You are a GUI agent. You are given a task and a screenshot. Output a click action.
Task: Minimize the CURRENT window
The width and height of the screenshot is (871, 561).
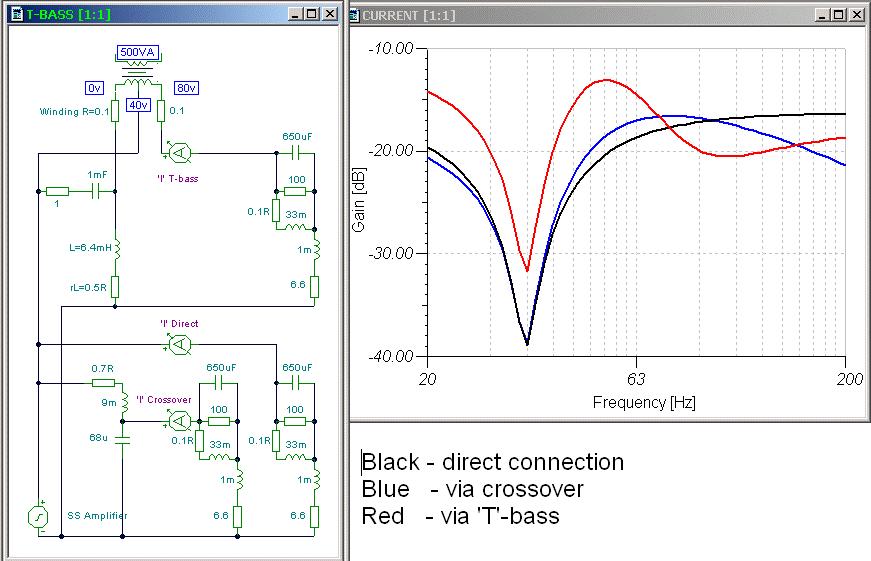coord(823,15)
